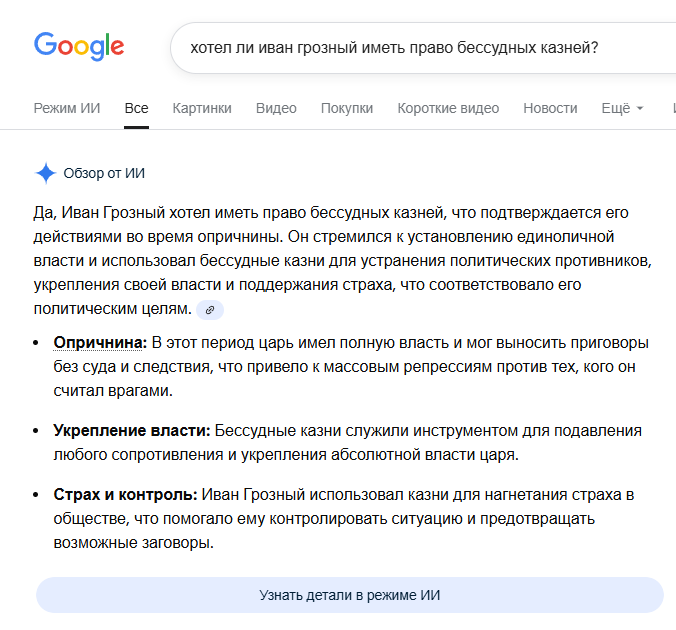
Task: Switch to Видео results tab
Action: click(276, 108)
